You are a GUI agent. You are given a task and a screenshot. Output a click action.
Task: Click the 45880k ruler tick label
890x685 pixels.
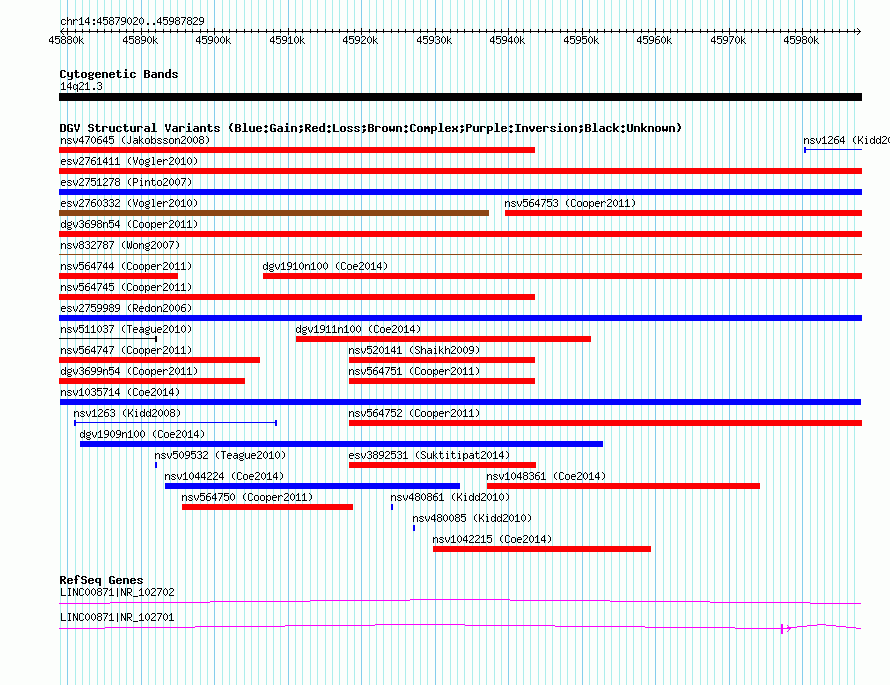click(66, 40)
